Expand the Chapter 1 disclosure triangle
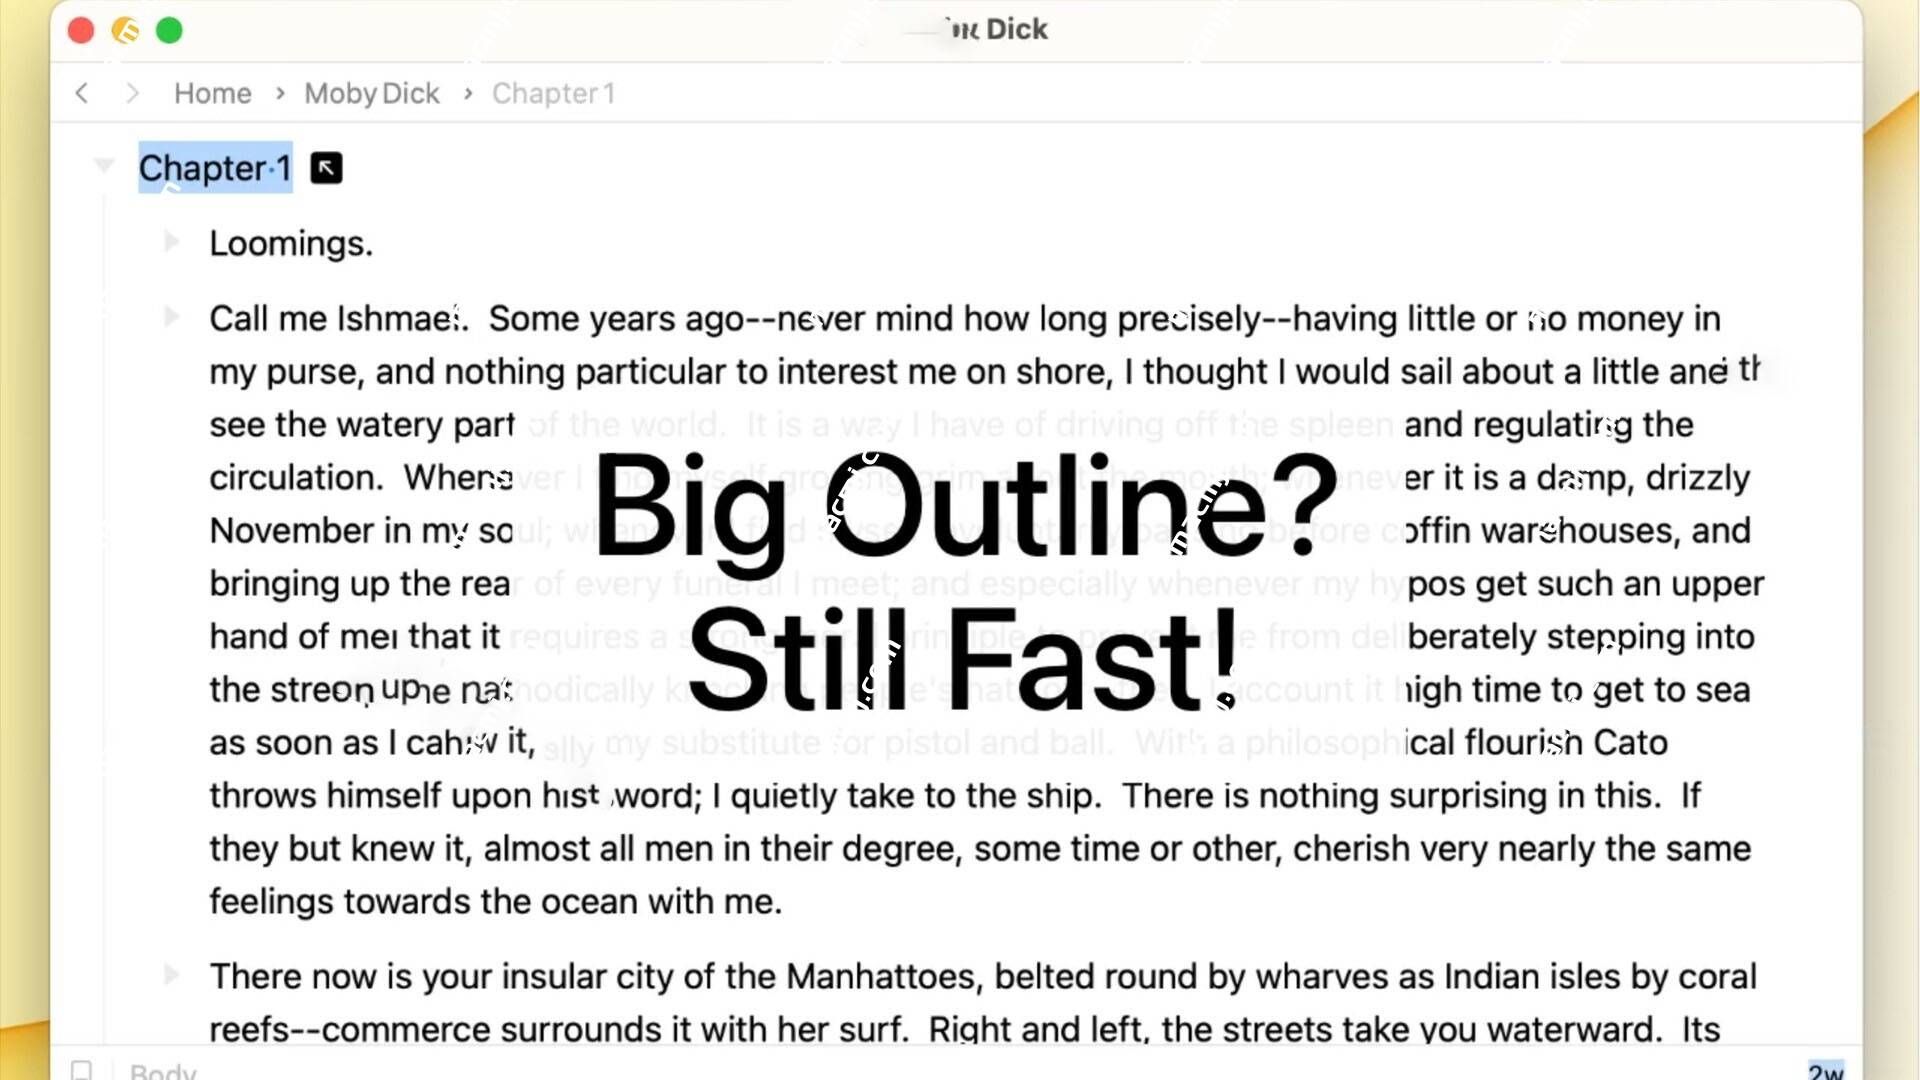This screenshot has height=1080, width=1920. click(104, 165)
